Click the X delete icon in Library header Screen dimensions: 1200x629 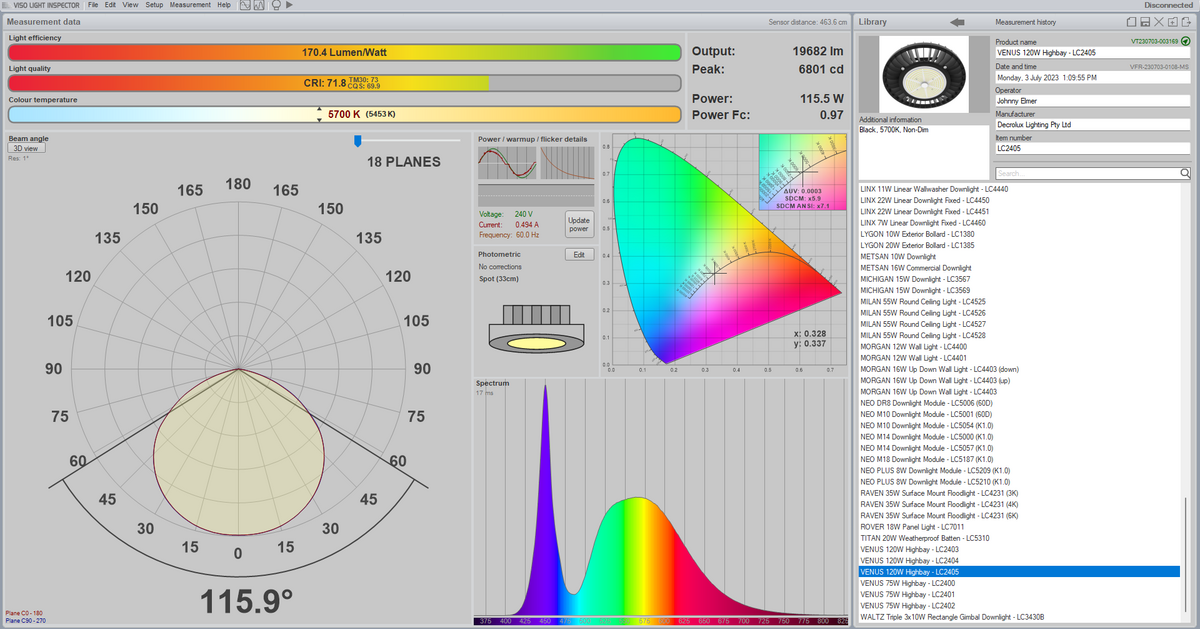click(1158, 21)
